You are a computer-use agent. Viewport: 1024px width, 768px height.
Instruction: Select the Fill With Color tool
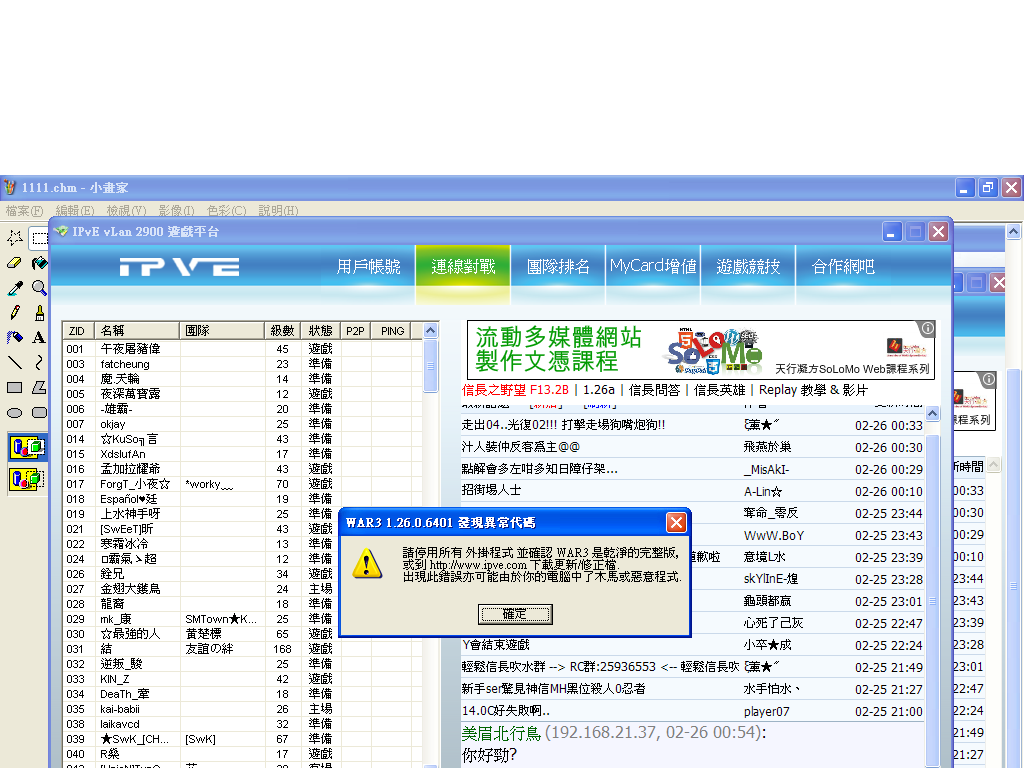pyautogui.click(x=38, y=262)
